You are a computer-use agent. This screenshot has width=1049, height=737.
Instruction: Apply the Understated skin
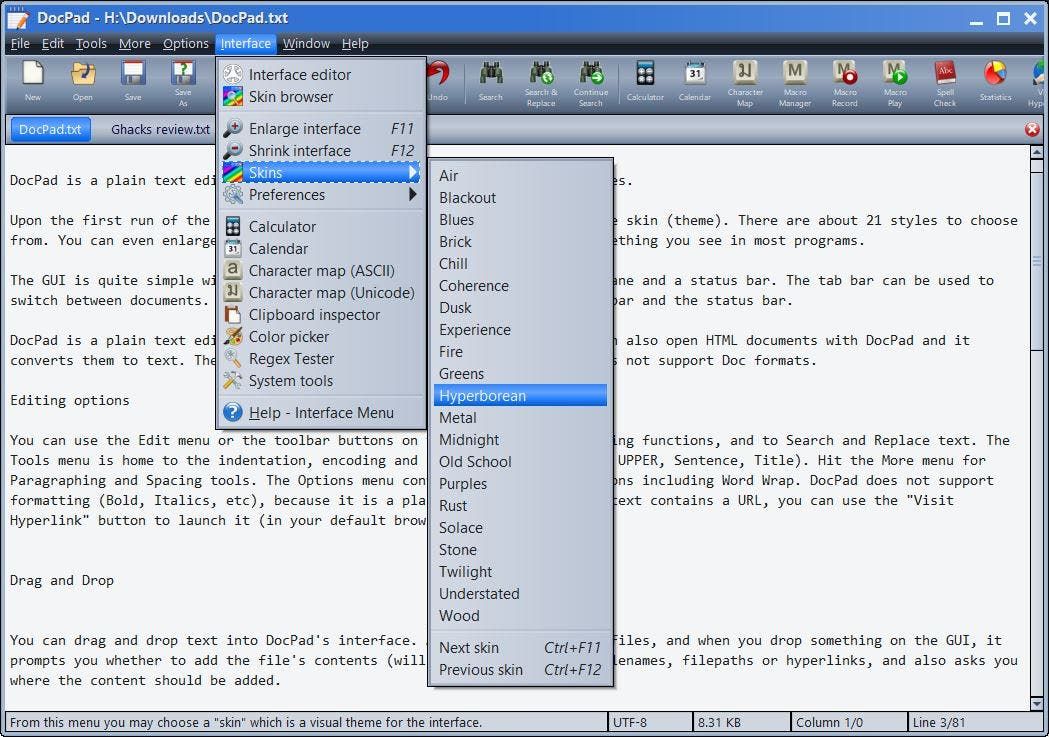pos(520,595)
